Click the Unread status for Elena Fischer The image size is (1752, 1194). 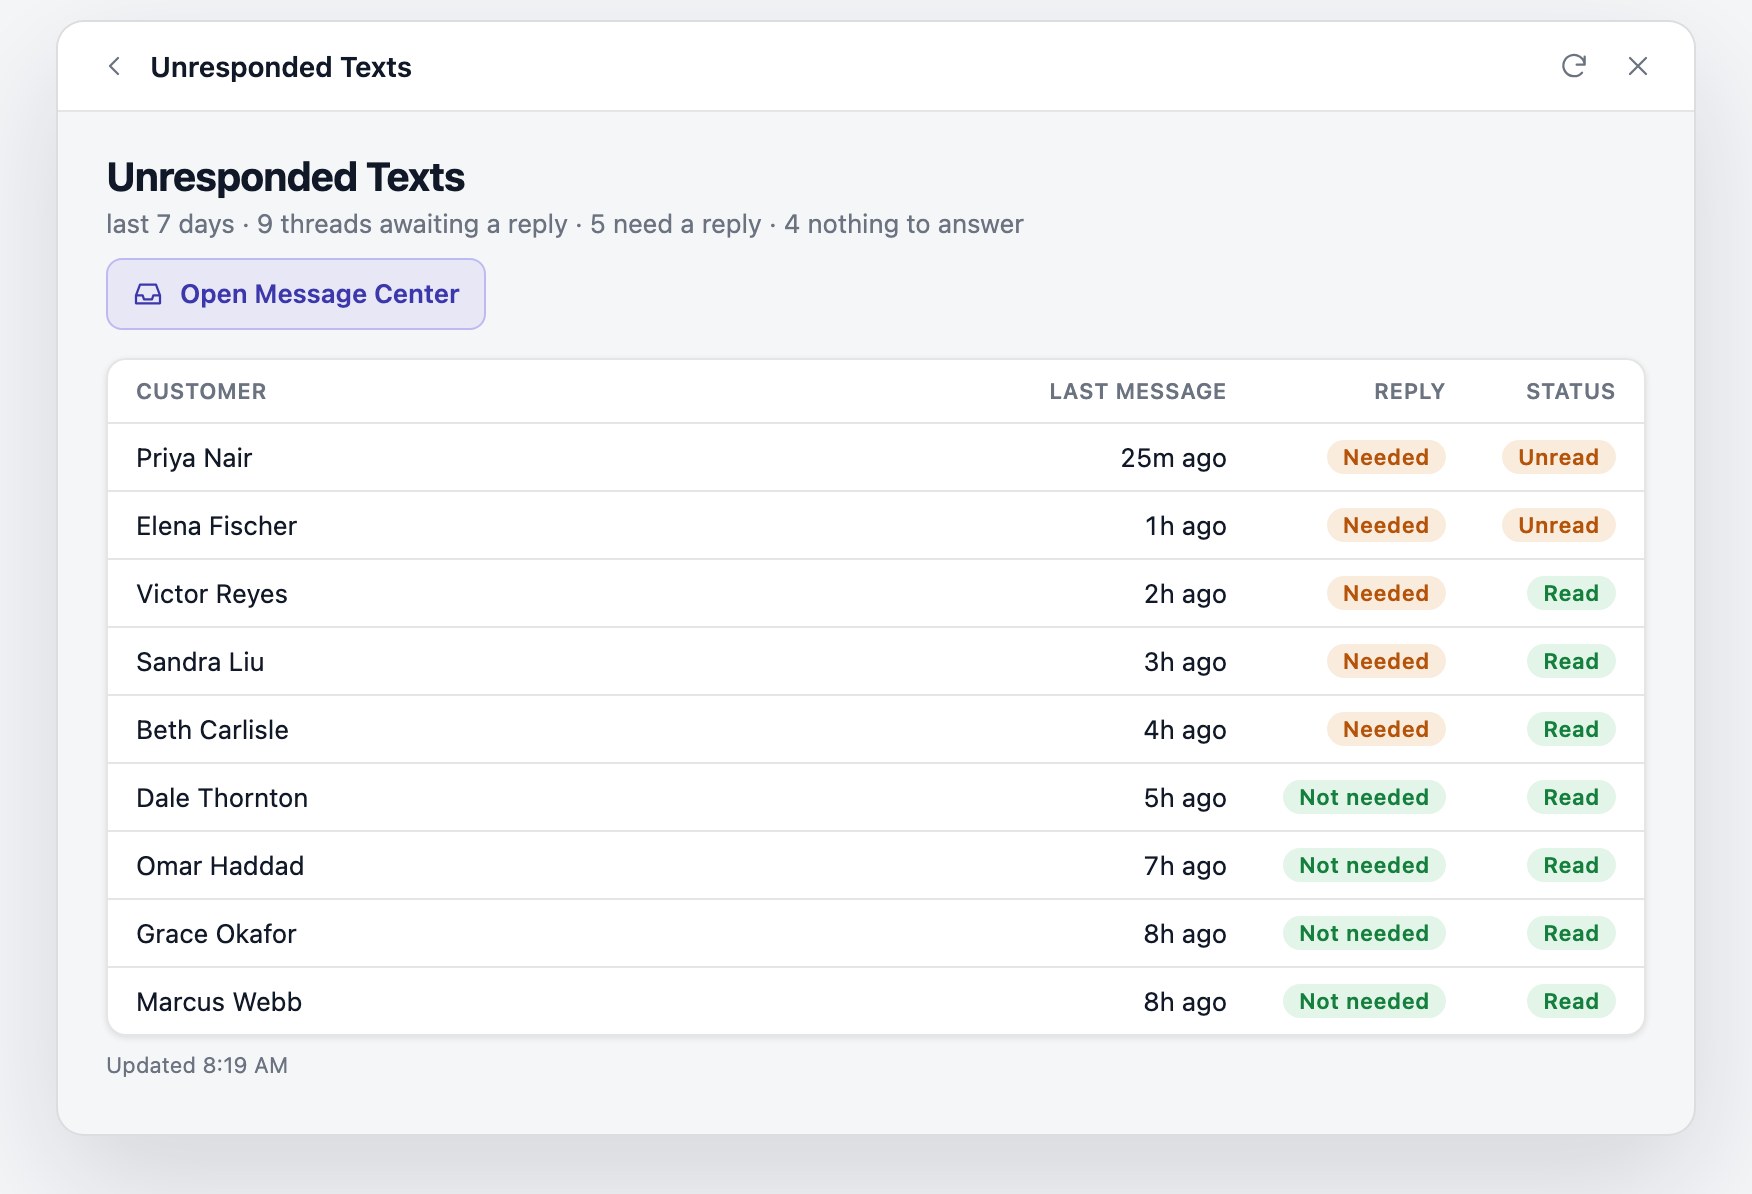(x=1558, y=525)
